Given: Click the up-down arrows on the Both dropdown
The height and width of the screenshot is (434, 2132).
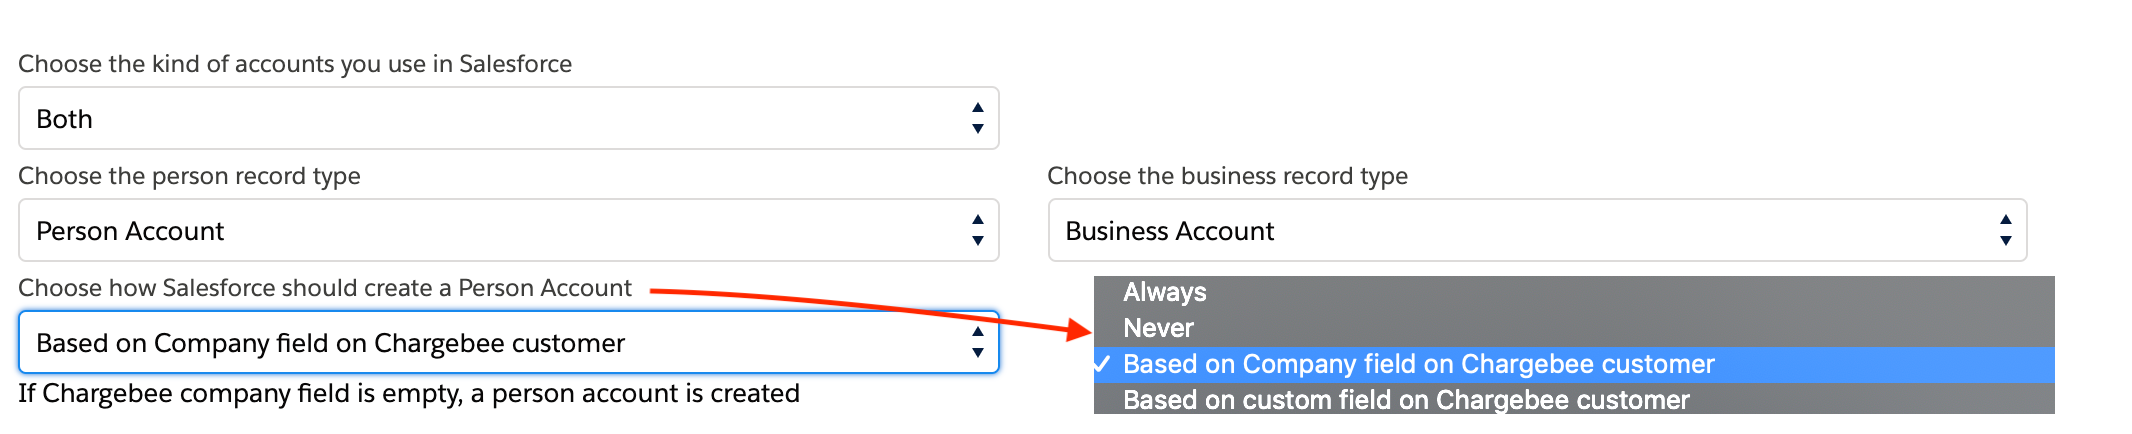Looking at the screenshot, I should click(977, 118).
